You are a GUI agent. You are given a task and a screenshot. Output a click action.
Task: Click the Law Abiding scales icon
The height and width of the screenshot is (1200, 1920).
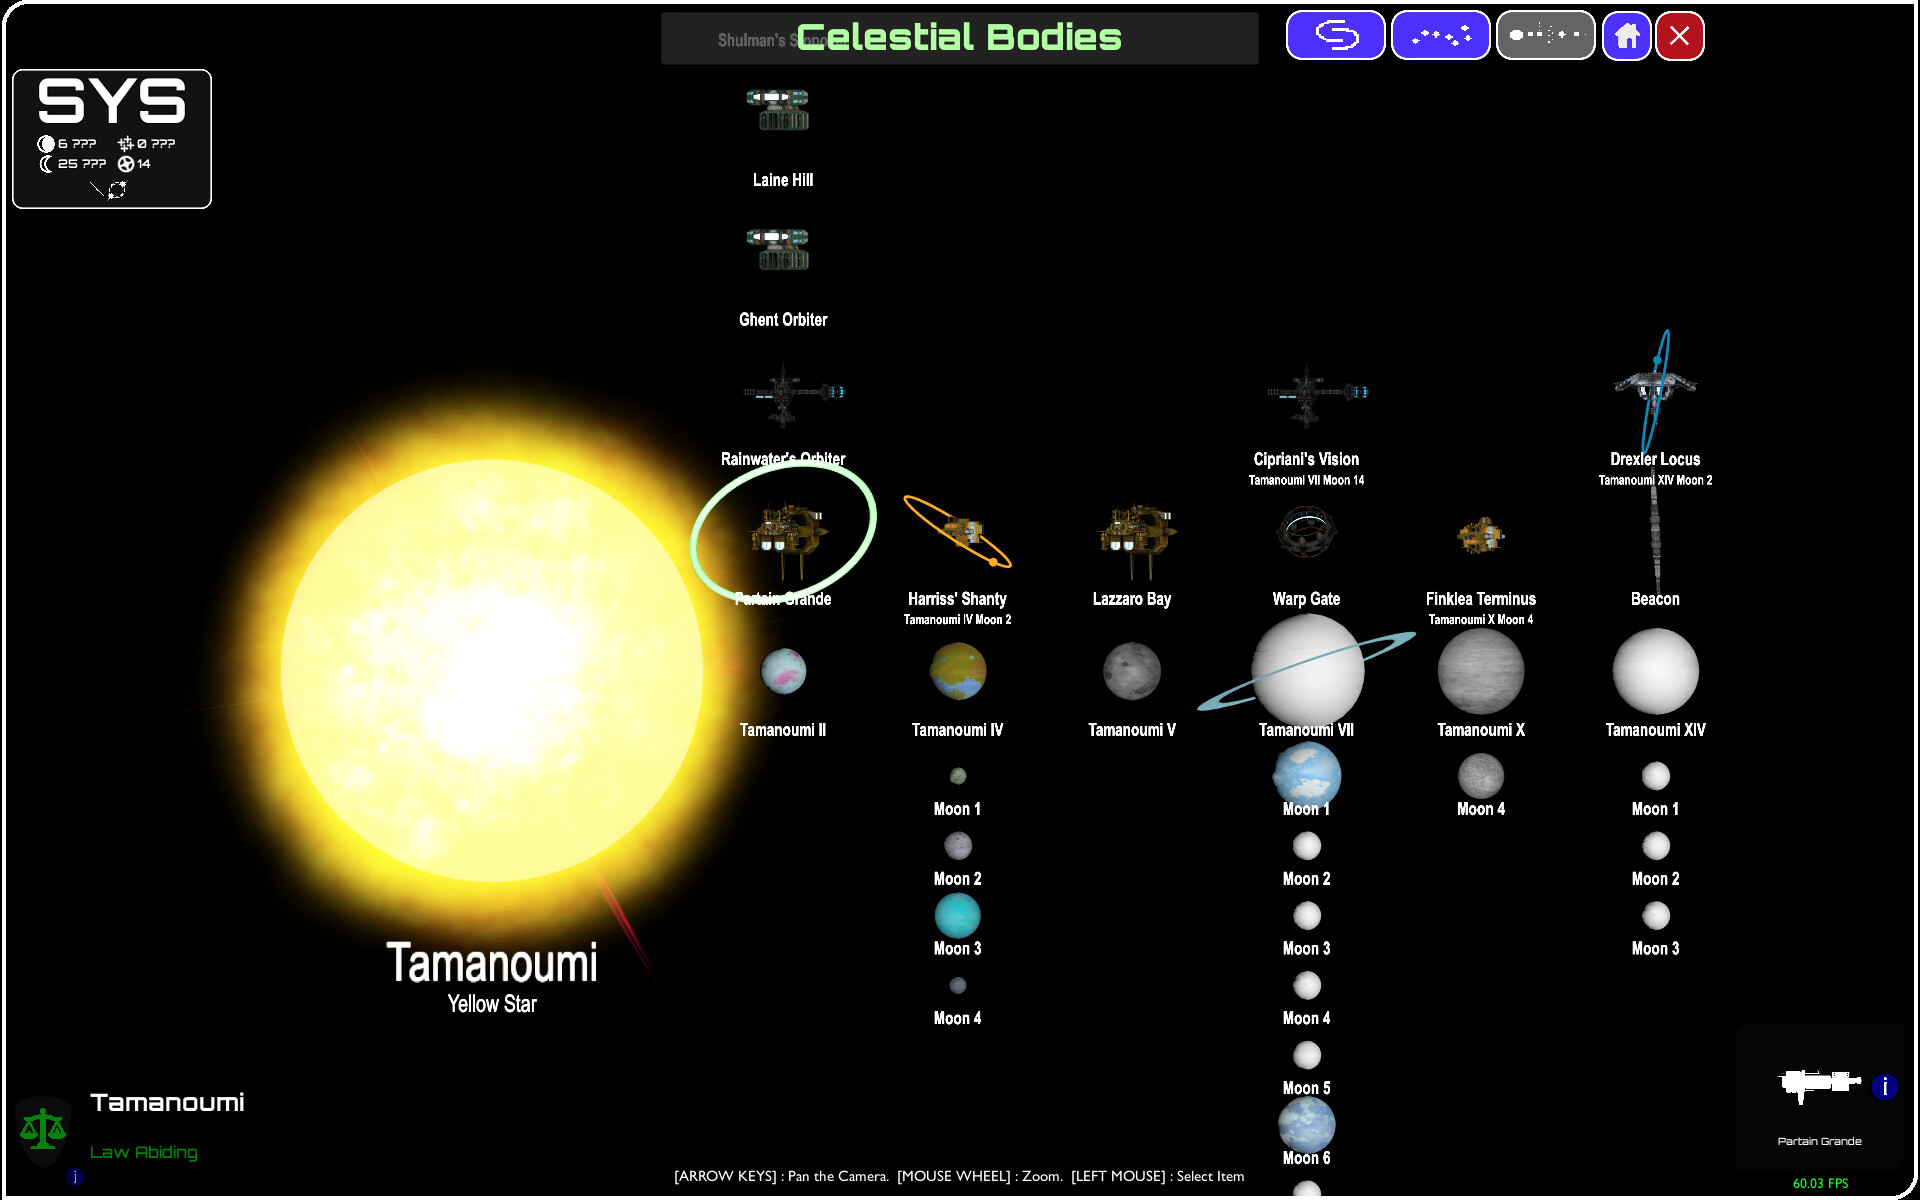point(43,1130)
